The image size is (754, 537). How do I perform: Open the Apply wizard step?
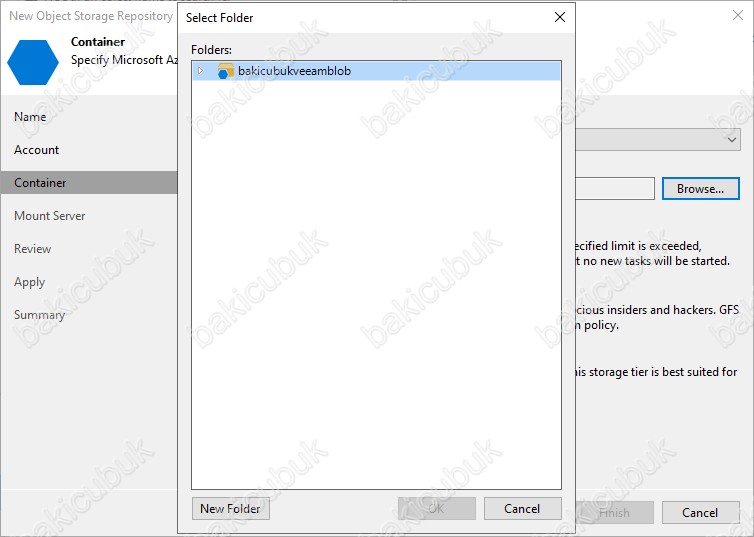tap(29, 282)
